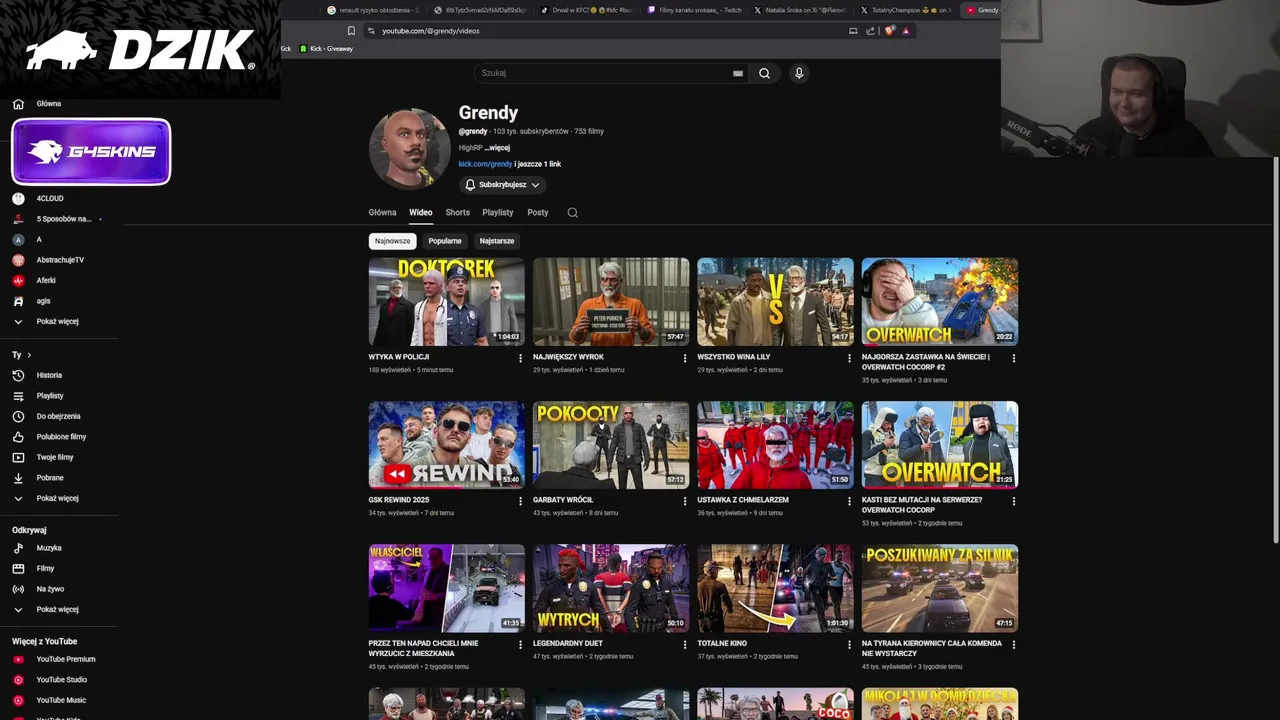
Task: Open options menu for NAJWIĘKSZY WYROK
Action: (685, 358)
